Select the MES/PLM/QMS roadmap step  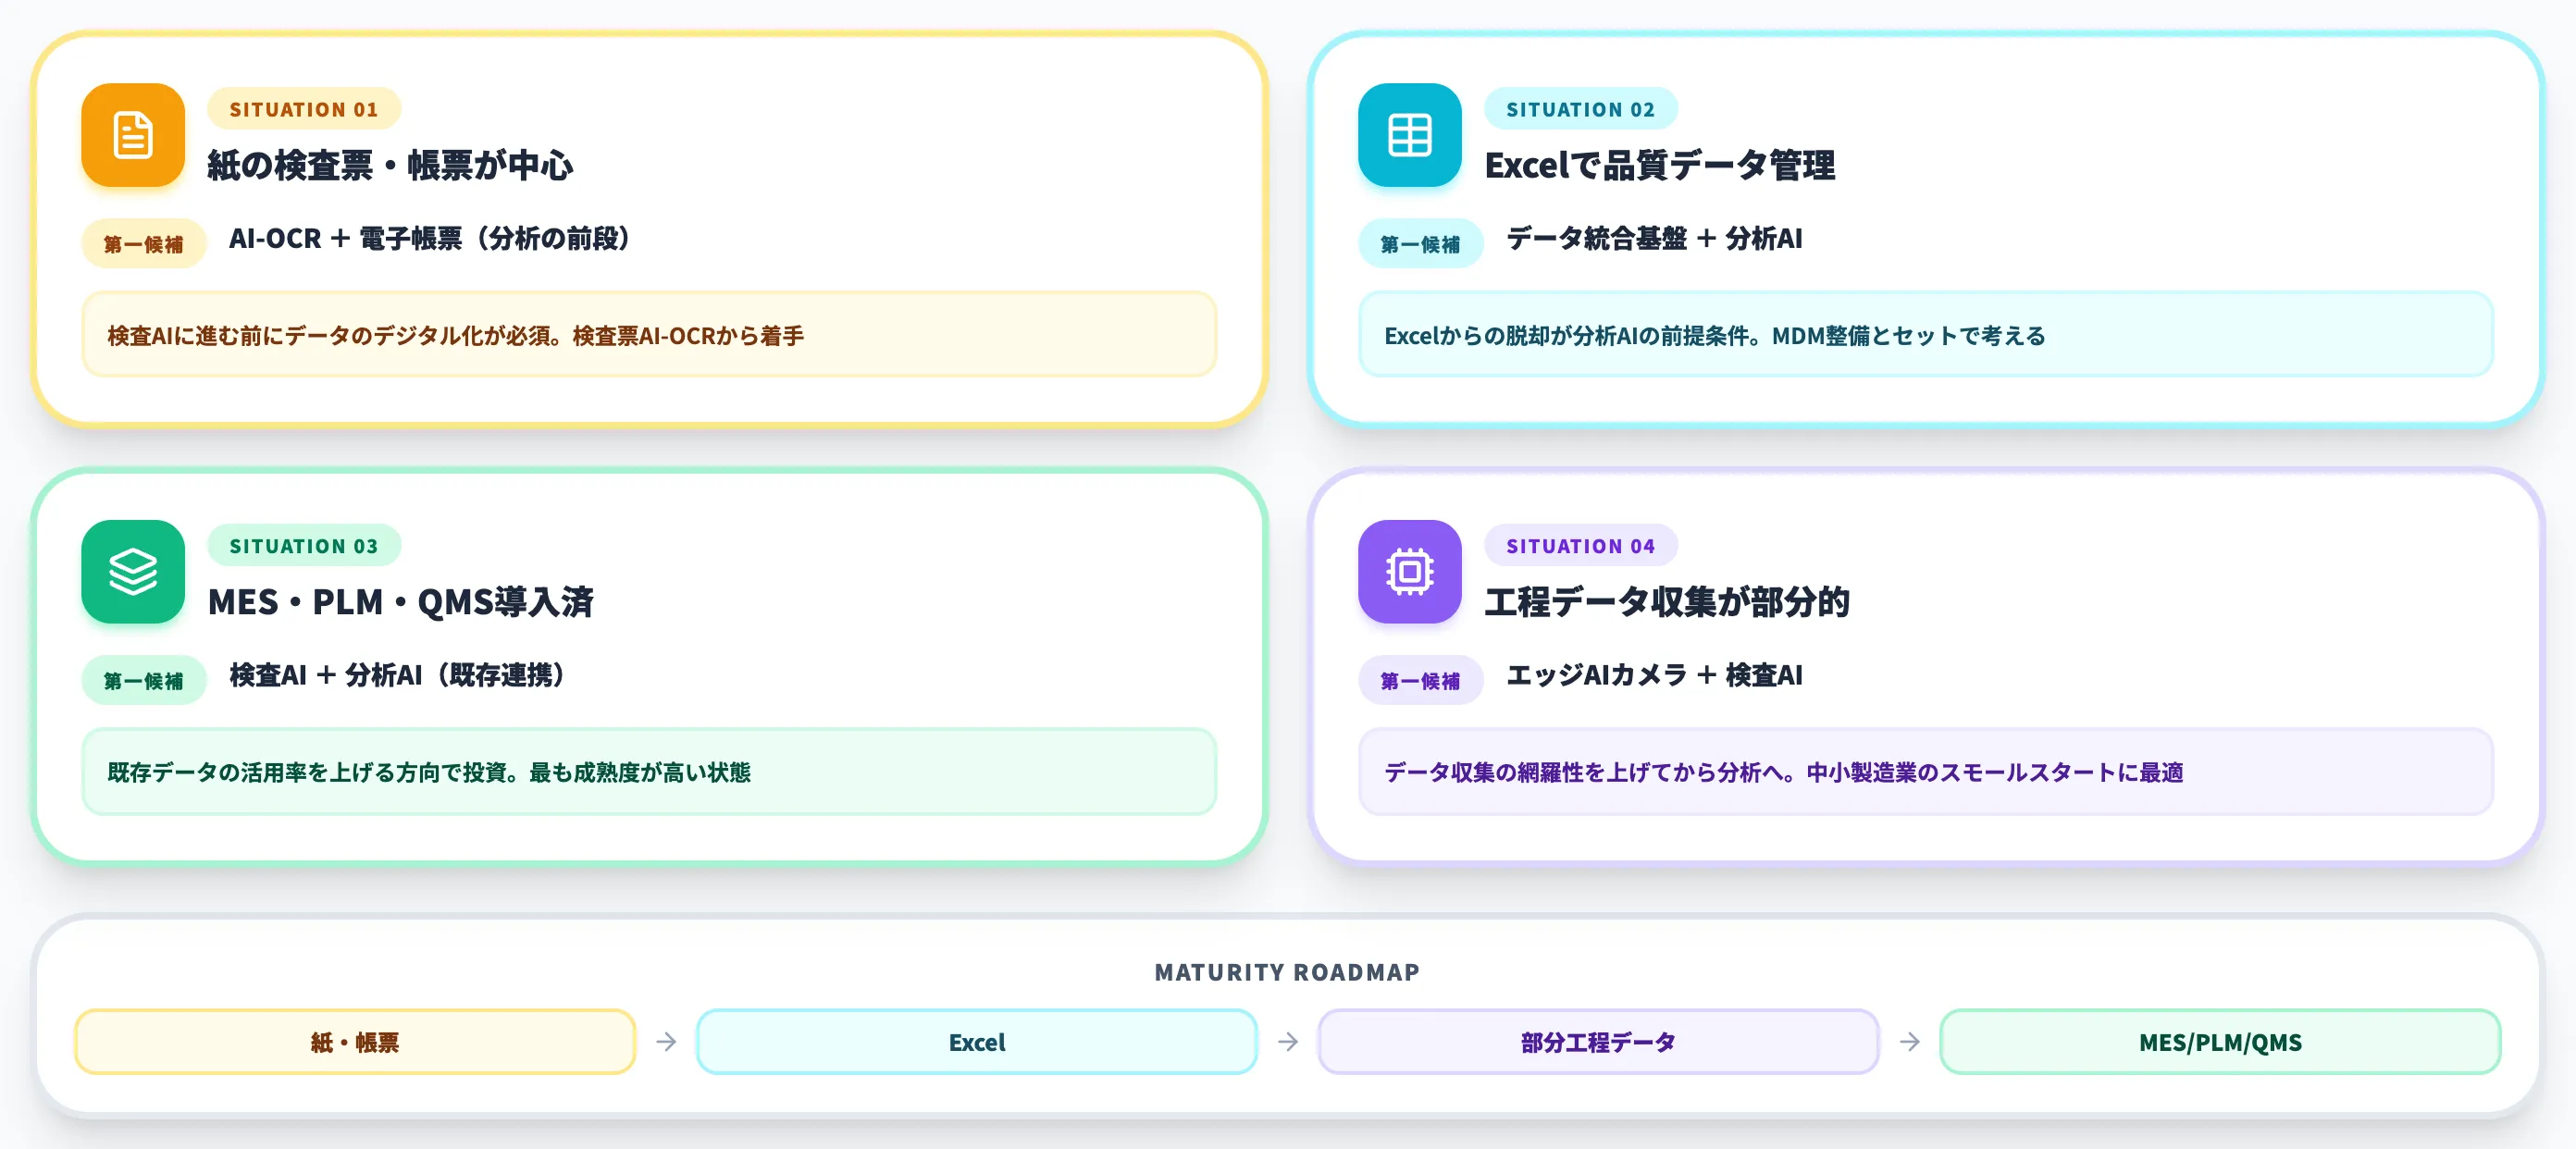[2220, 1042]
